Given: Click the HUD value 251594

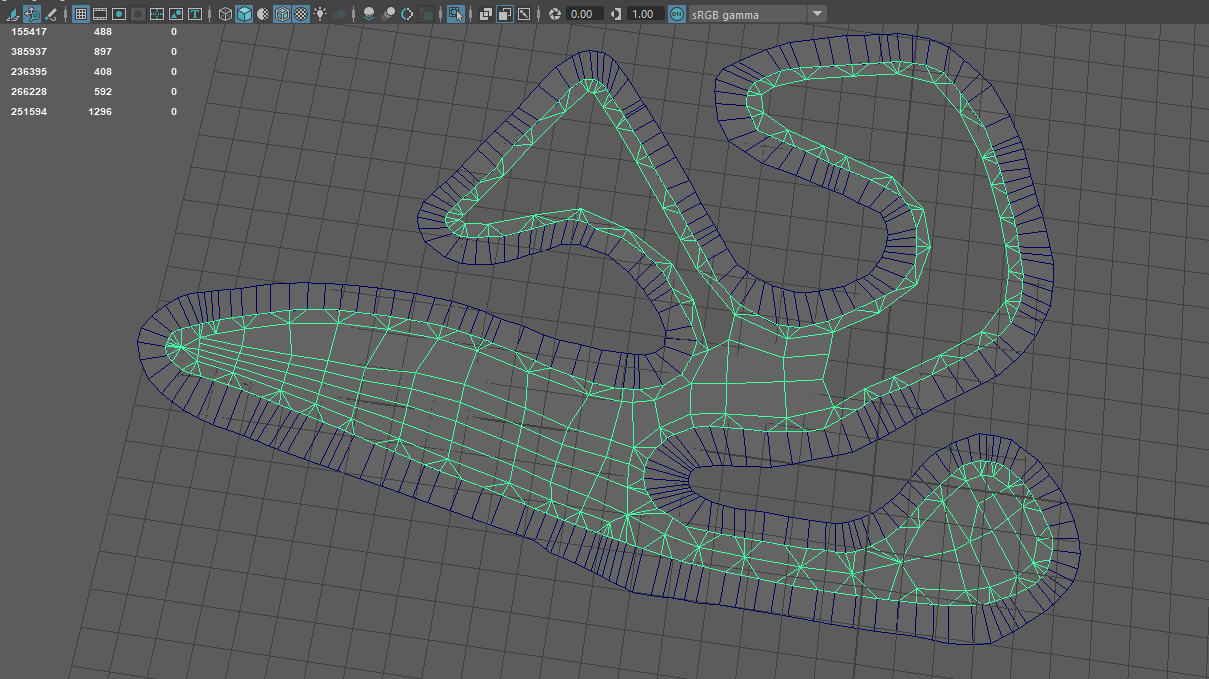Looking at the screenshot, I should [x=29, y=112].
